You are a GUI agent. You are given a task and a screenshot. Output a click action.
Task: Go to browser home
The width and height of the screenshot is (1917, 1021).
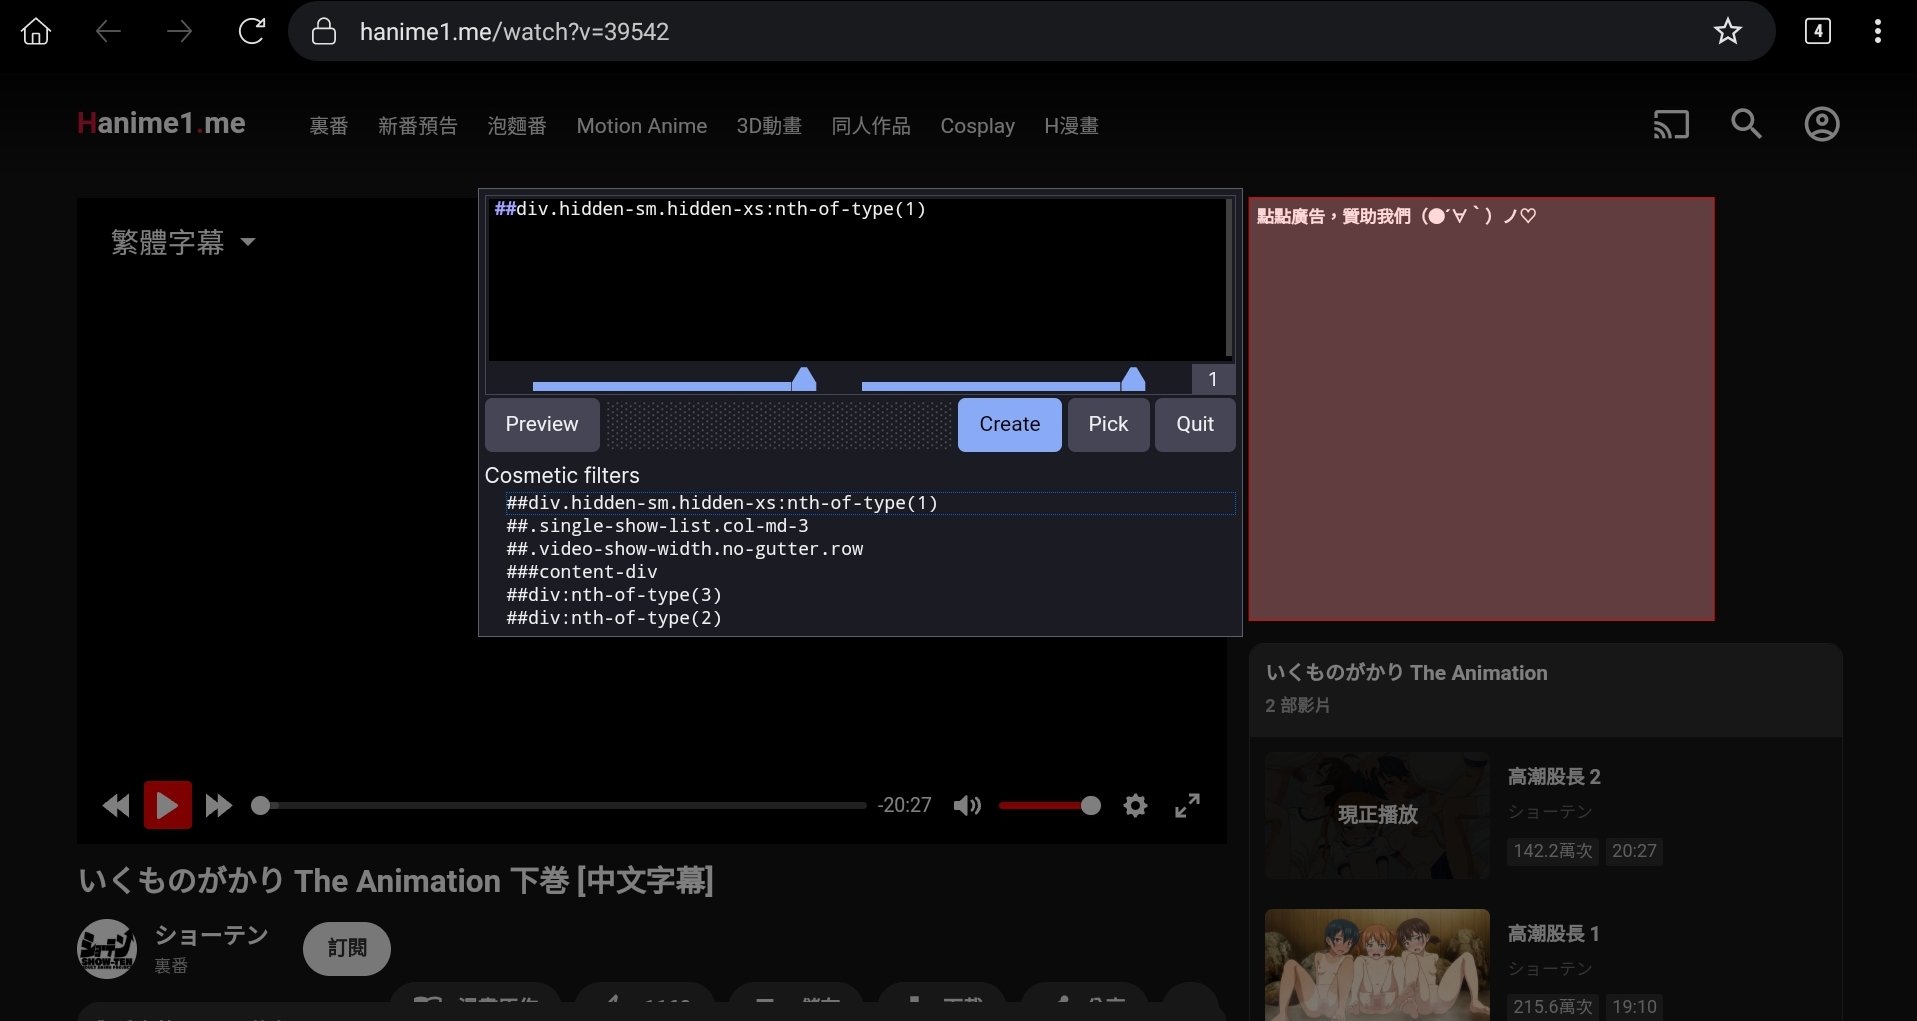coord(36,31)
